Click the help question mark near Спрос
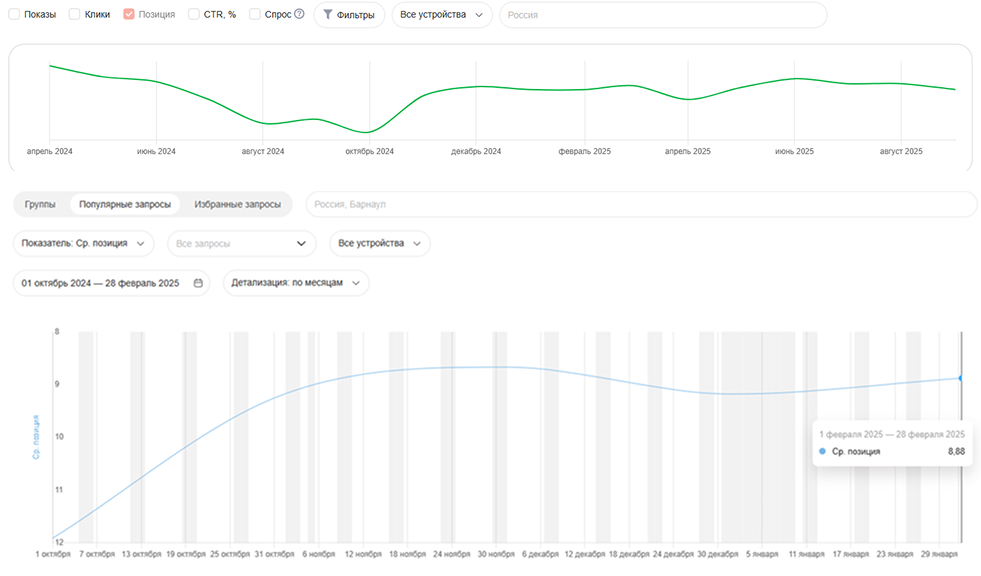The image size is (981, 576). point(299,14)
